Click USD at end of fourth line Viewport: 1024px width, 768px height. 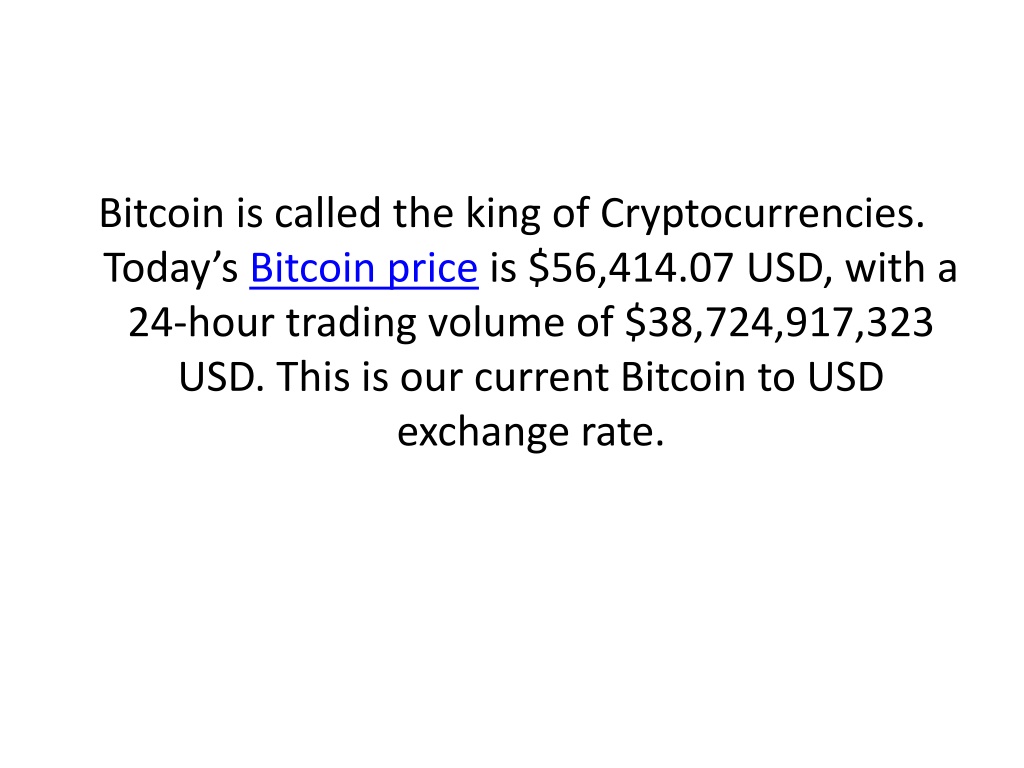[x=846, y=377]
